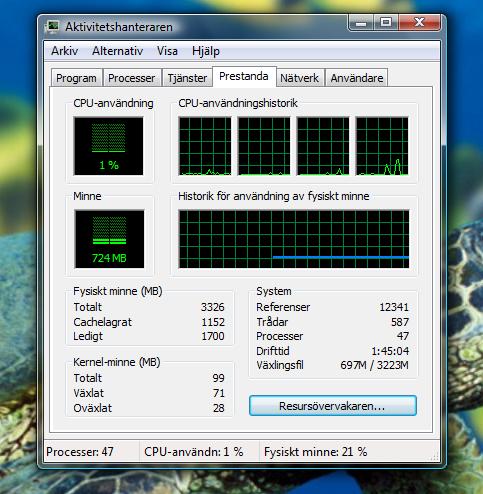483x494 pixels.
Task: Minimize the Aktivitetshanteraren window
Action: tap(361, 23)
